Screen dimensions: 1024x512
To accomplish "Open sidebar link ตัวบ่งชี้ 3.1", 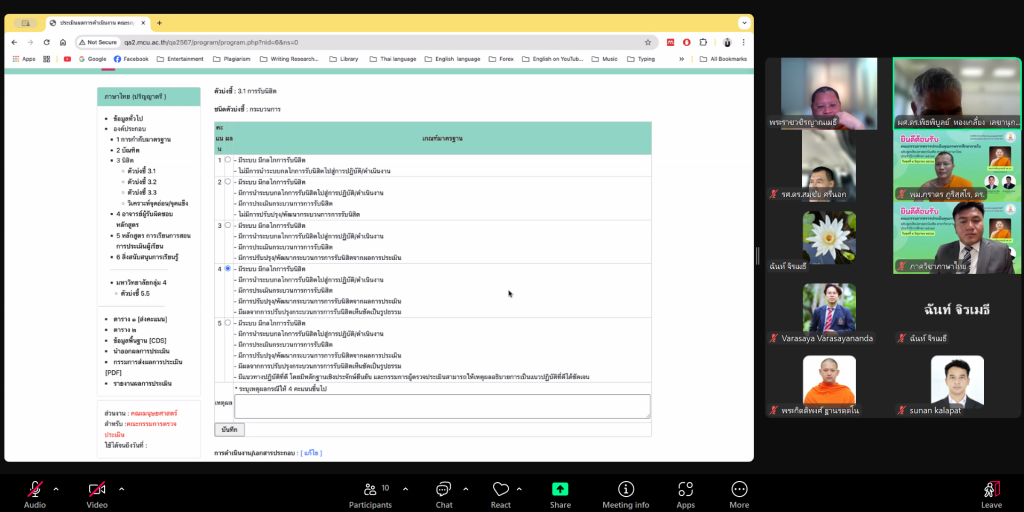I will click(x=142, y=170).
